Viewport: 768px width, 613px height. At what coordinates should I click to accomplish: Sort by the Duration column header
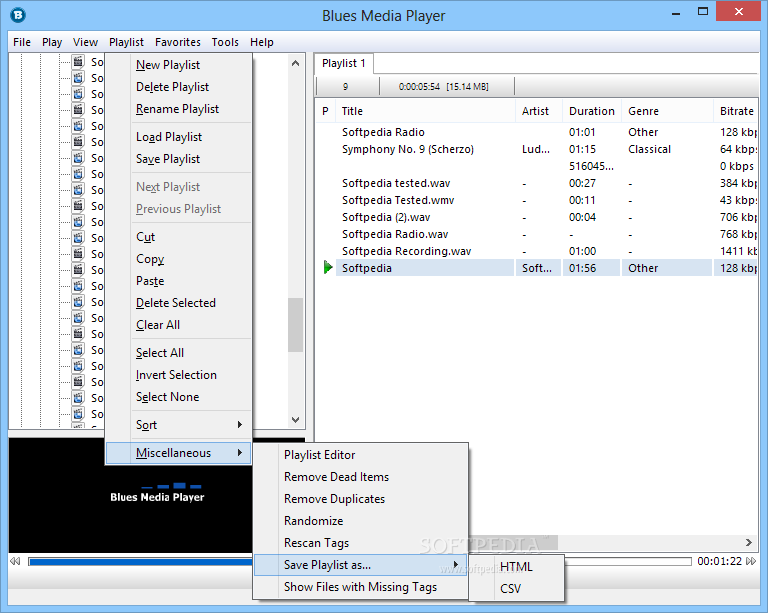pyautogui.click(x=592, y=111)
